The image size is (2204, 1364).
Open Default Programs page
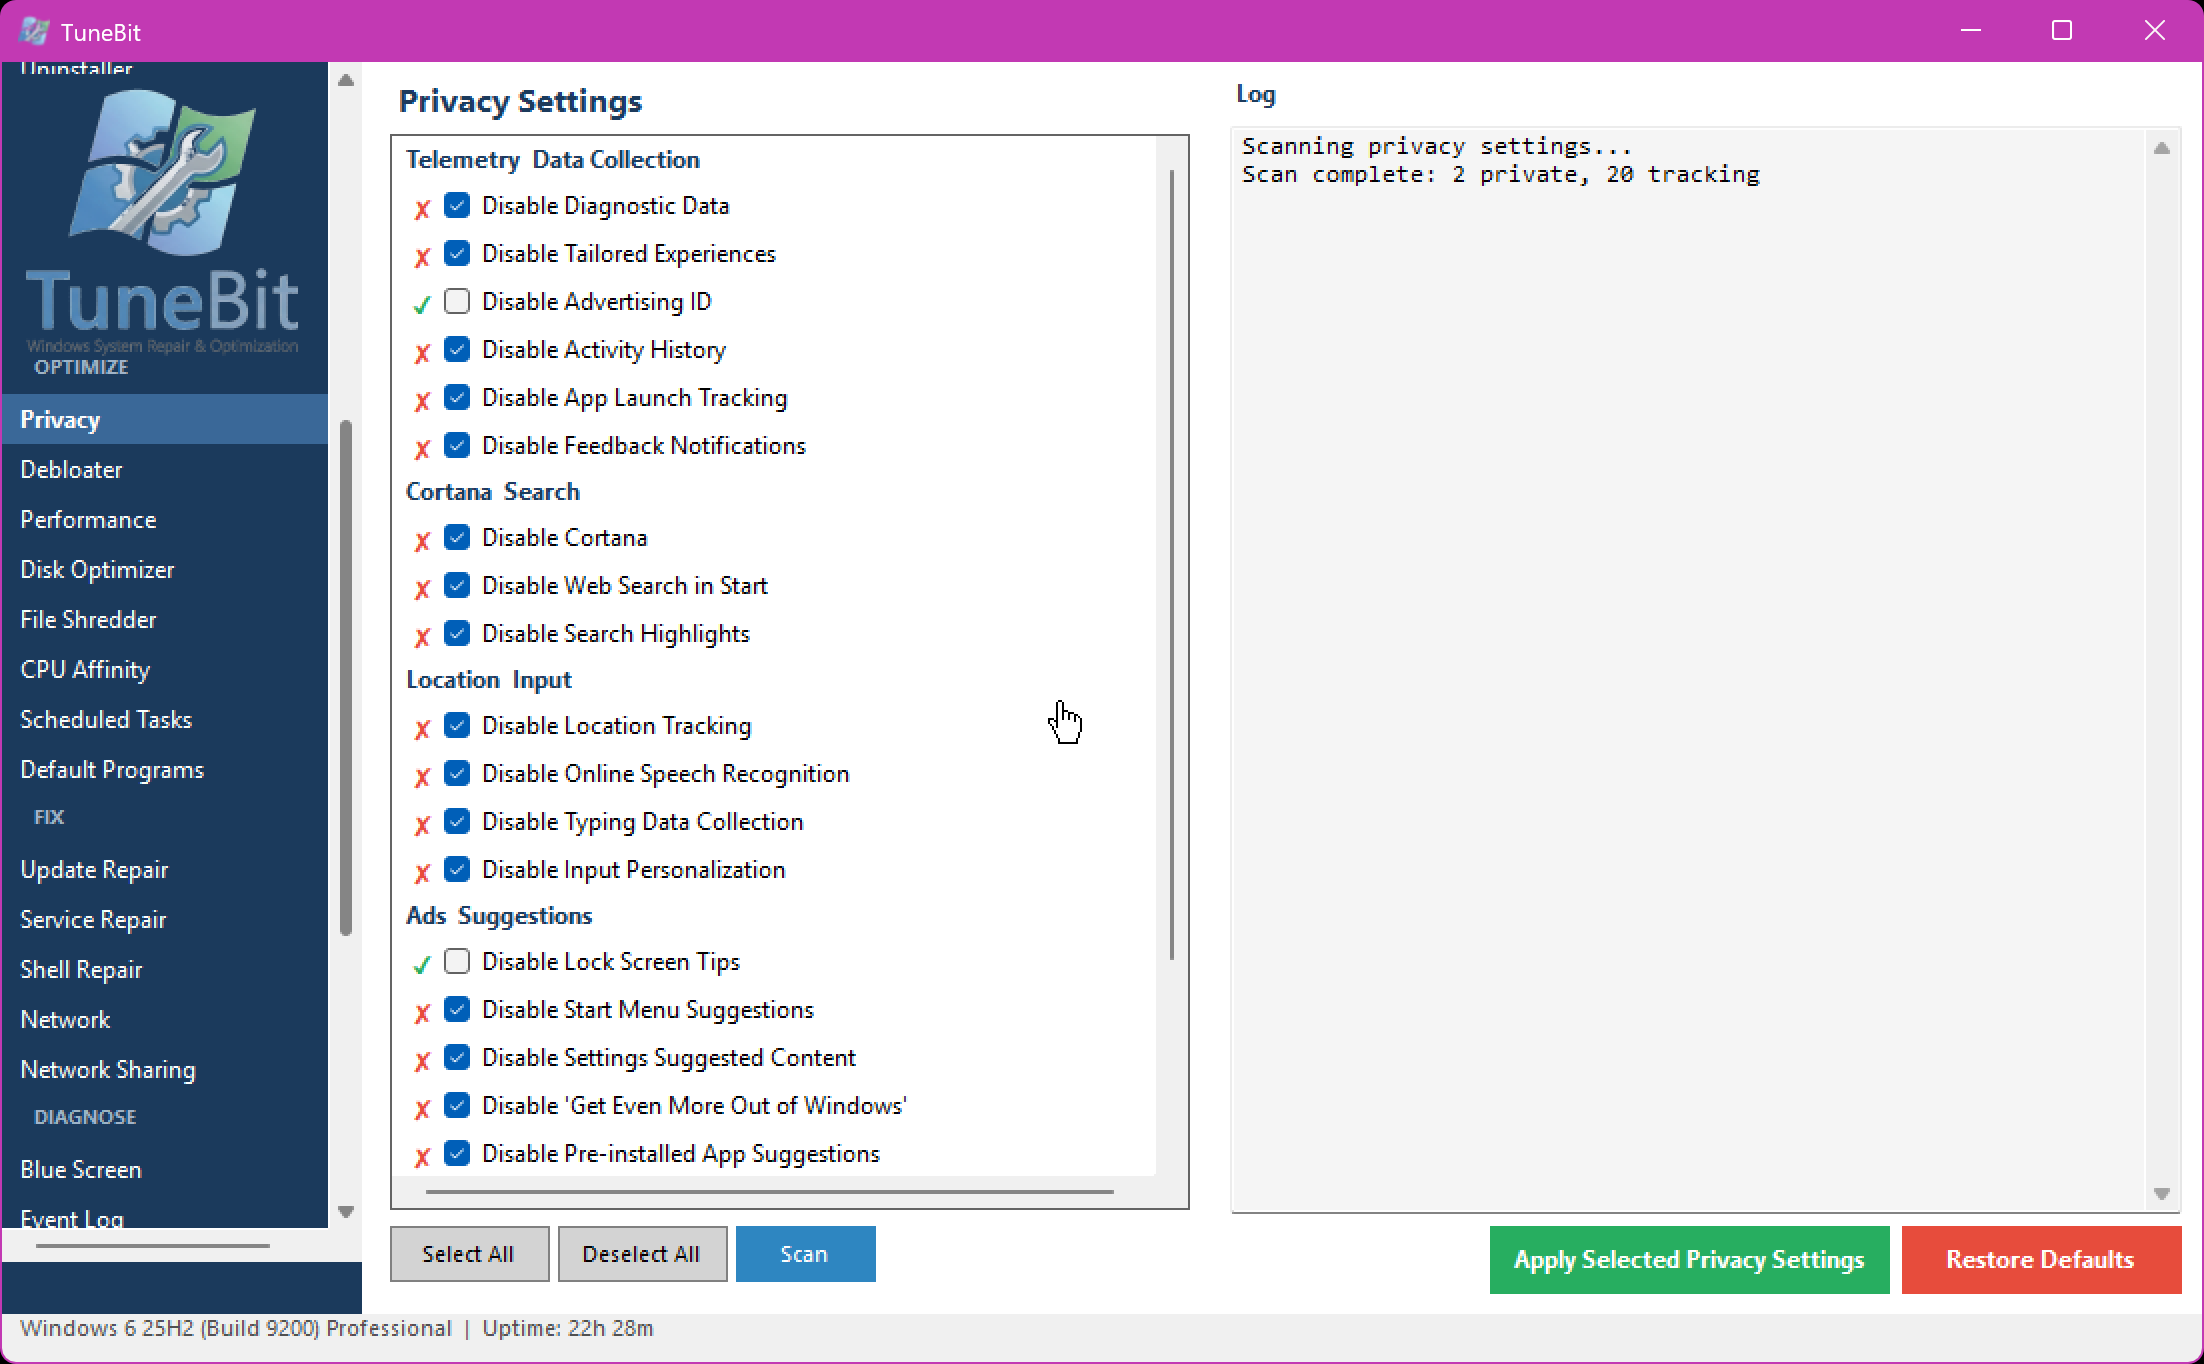[x=165, y=769]
